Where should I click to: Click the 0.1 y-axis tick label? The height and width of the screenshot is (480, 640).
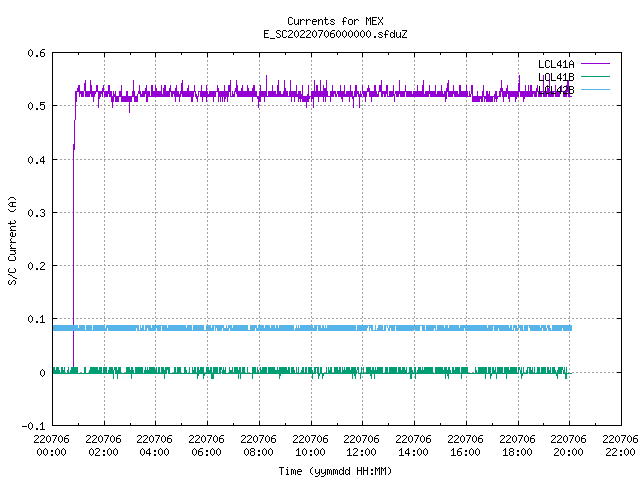pyautogui.click(x=36, y=319)
